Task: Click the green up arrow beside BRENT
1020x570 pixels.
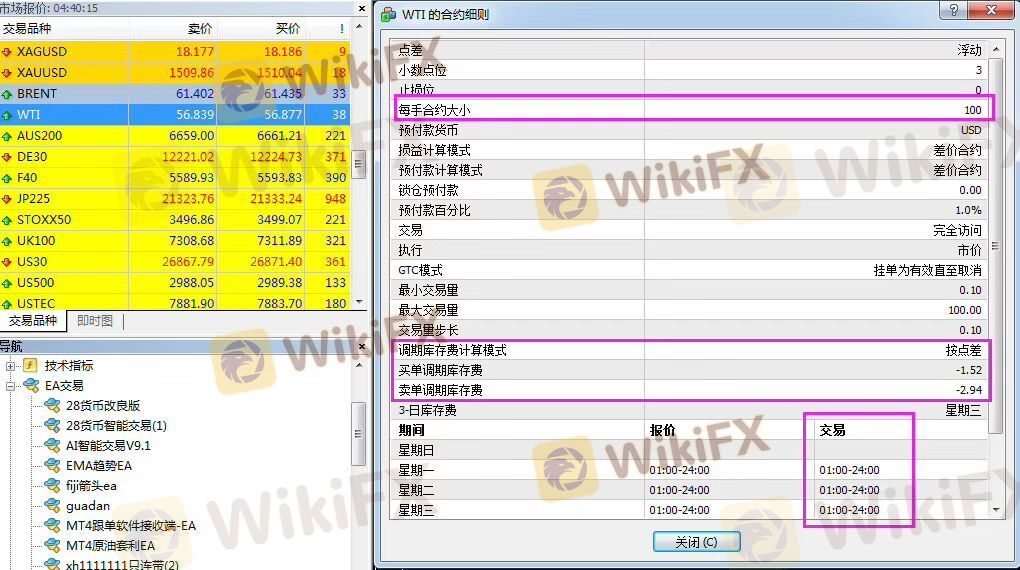Action: pos(7,94)
